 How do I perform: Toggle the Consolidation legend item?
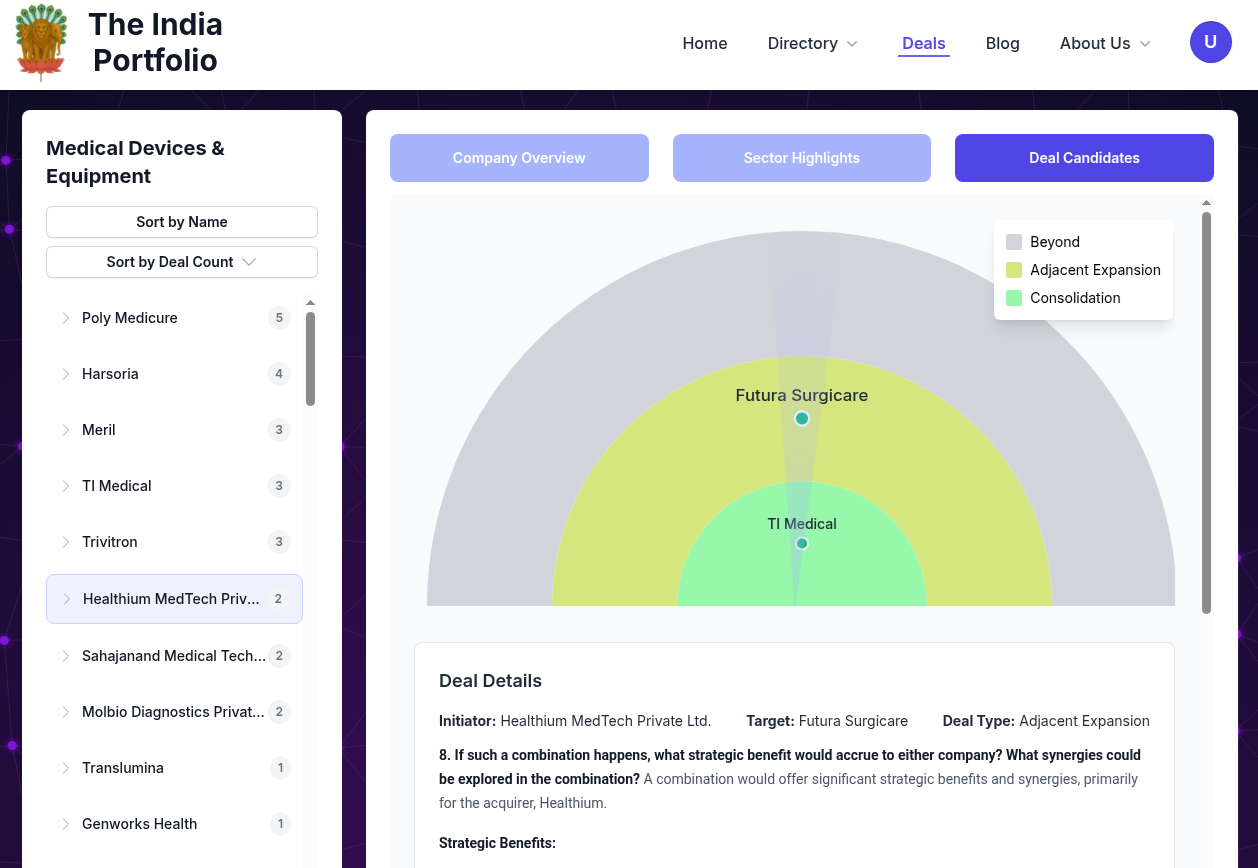point(1064,298)
